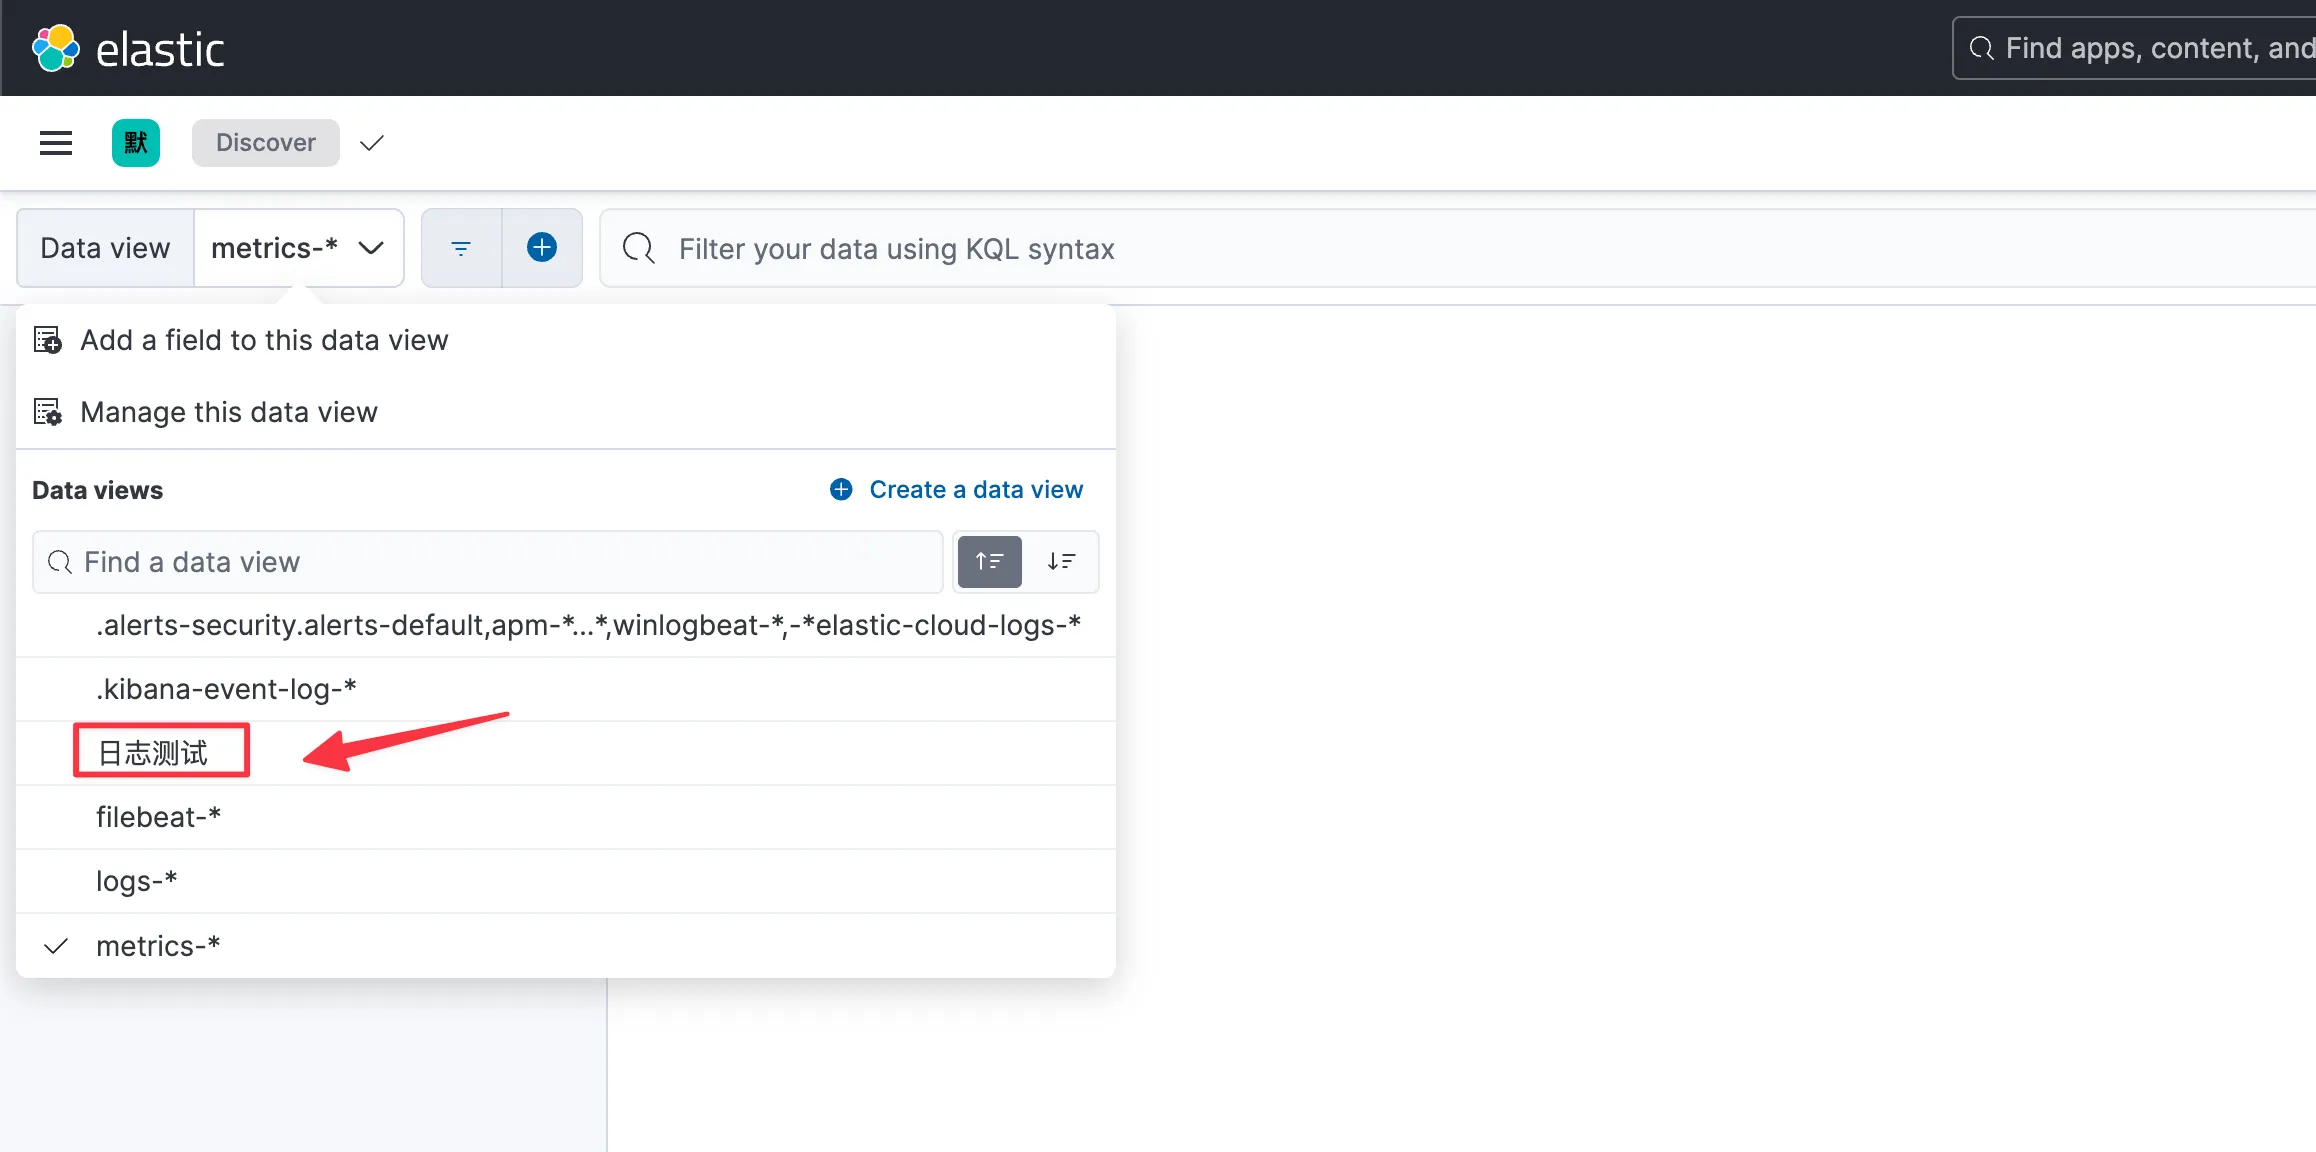Sort data views in descending order
Image resolution: width=2316 pixels, height=1152 pixels.
(1061, 562)
